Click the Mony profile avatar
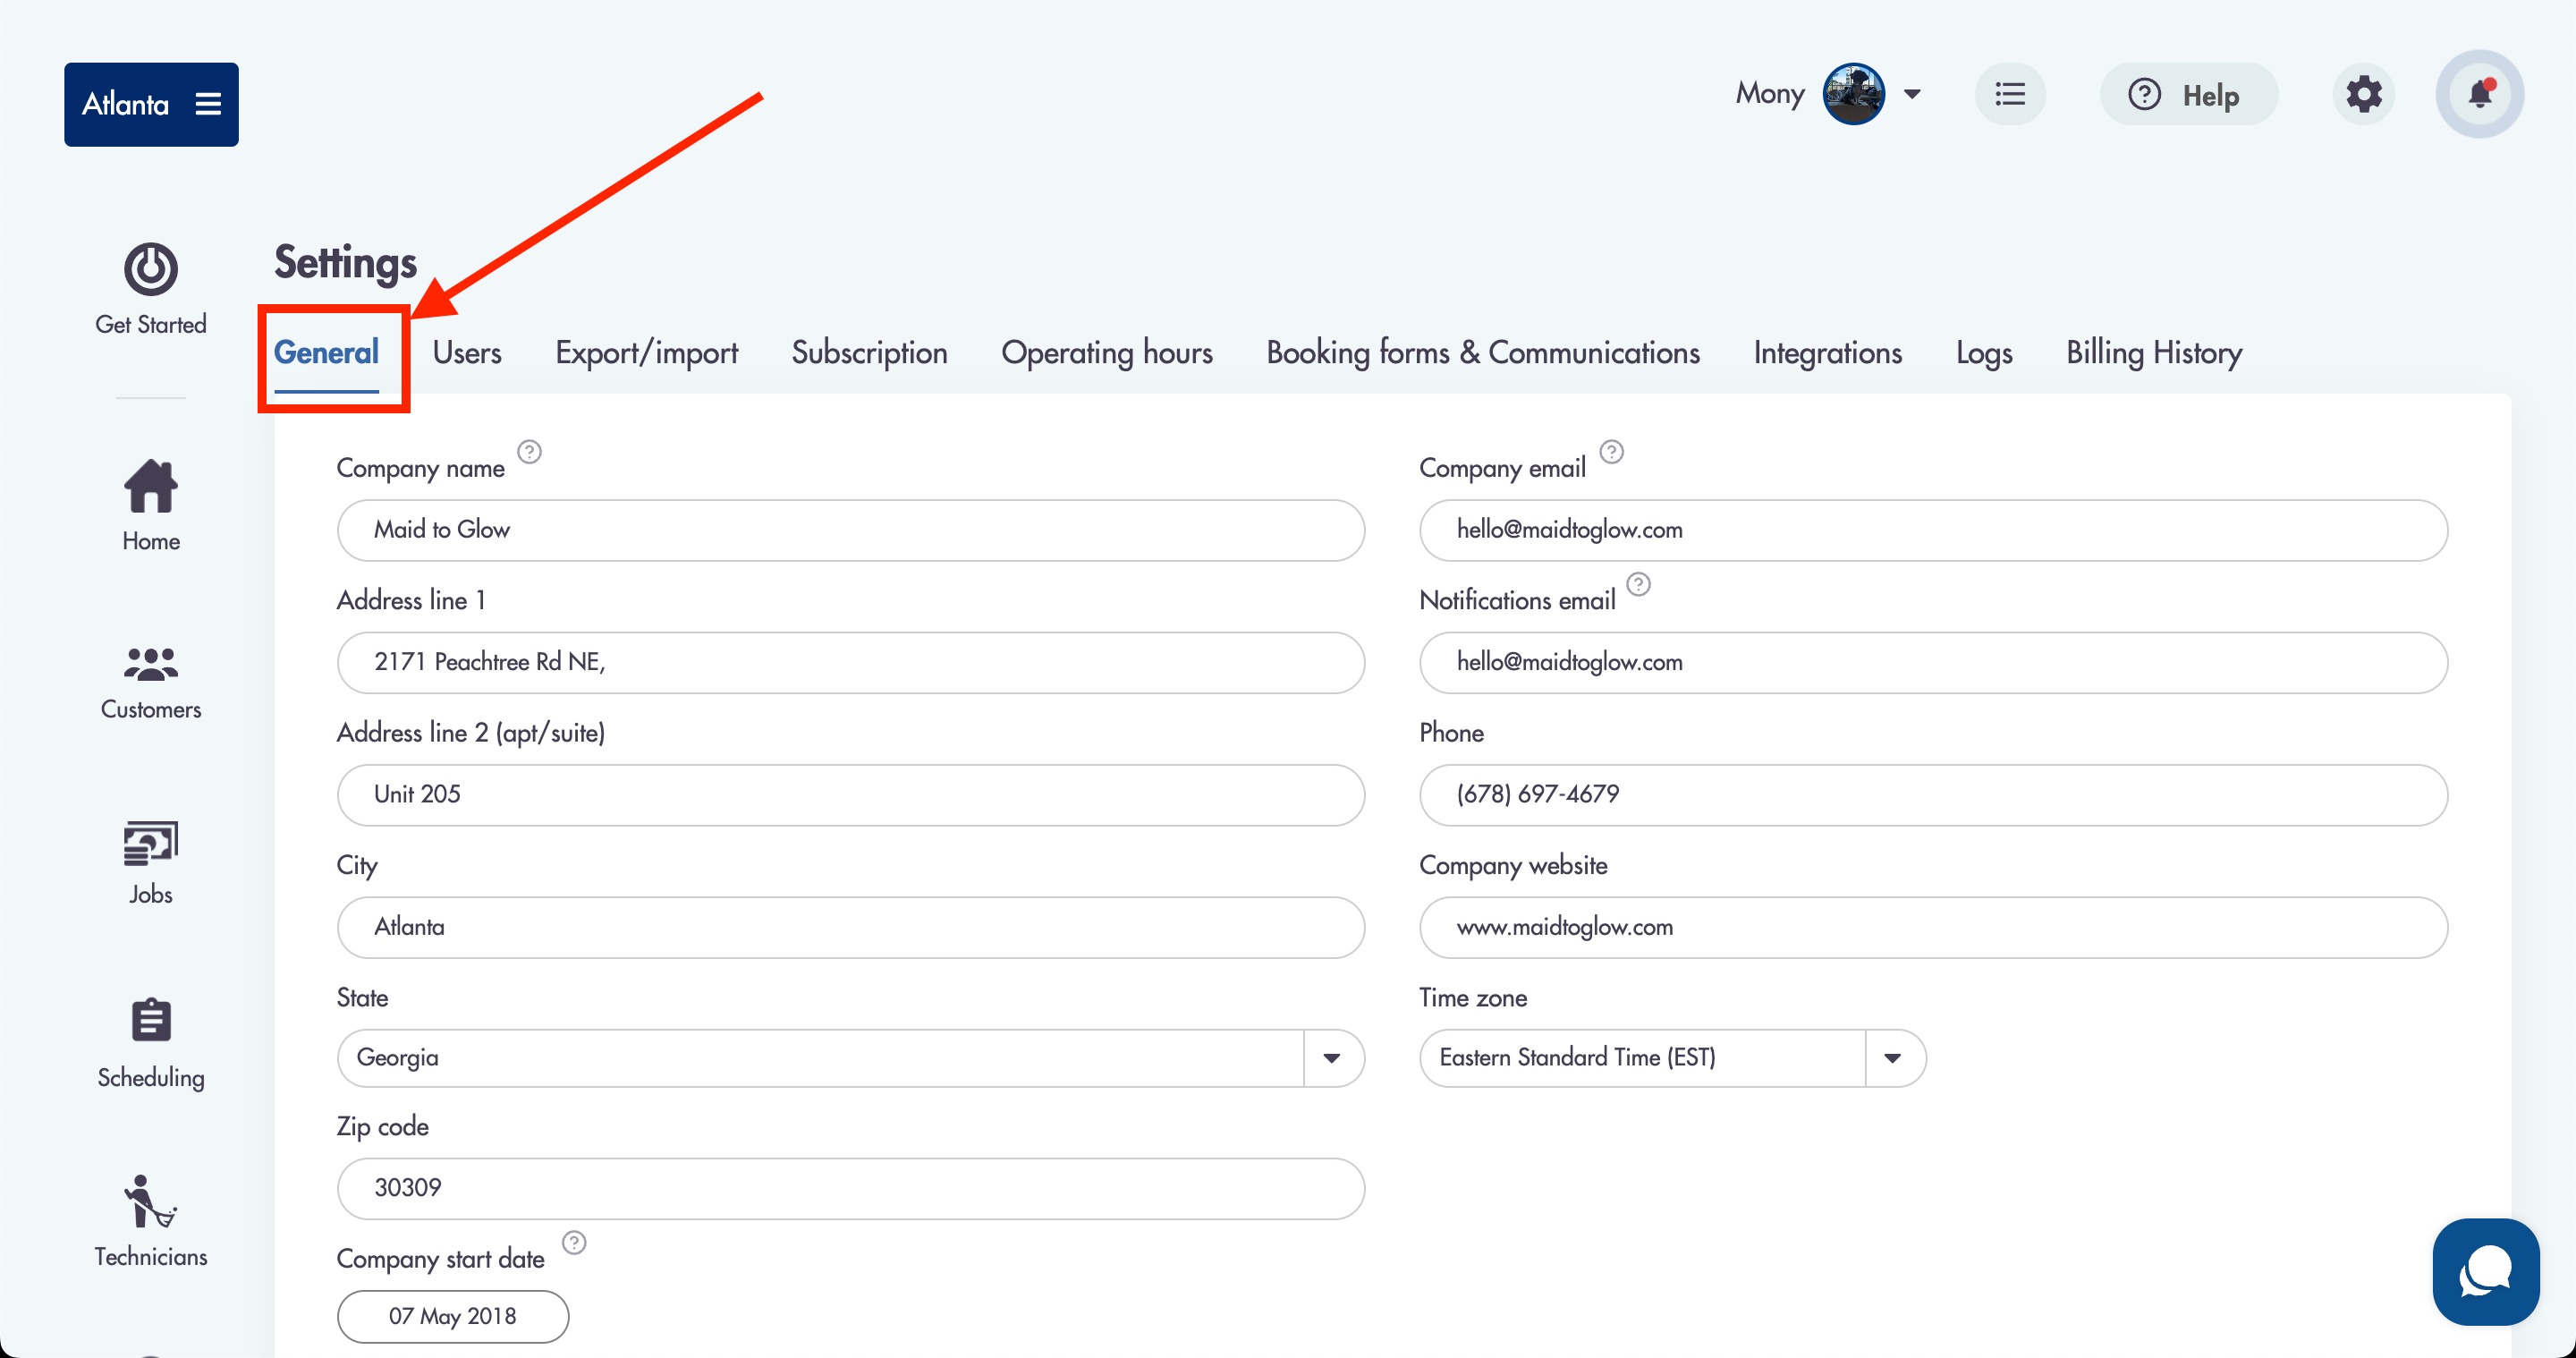Viewport: 2576px width, 1358px height. click(1853, 94)
